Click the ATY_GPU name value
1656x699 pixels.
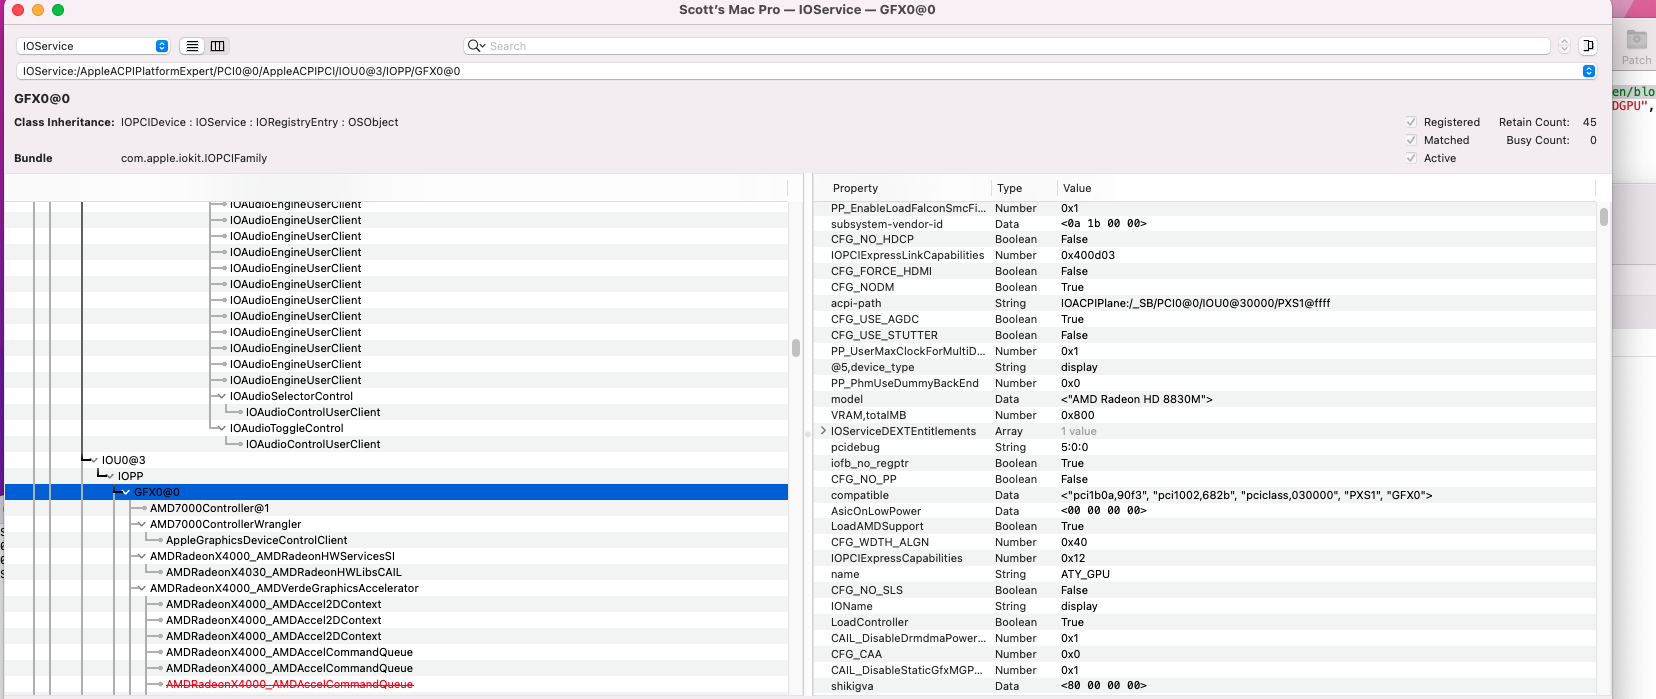click(x=1085, y=574)
